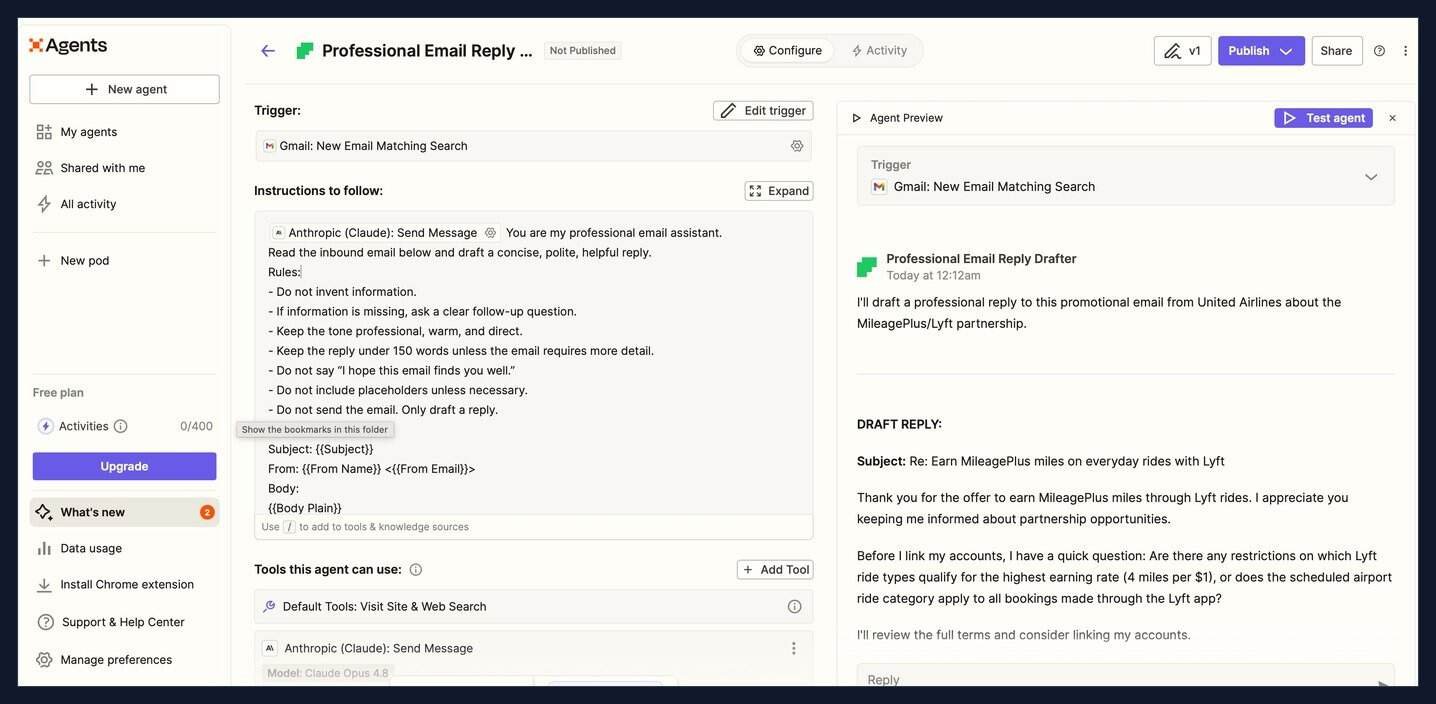Click the info icon beside Tools this agent can use

pos(416,570)
